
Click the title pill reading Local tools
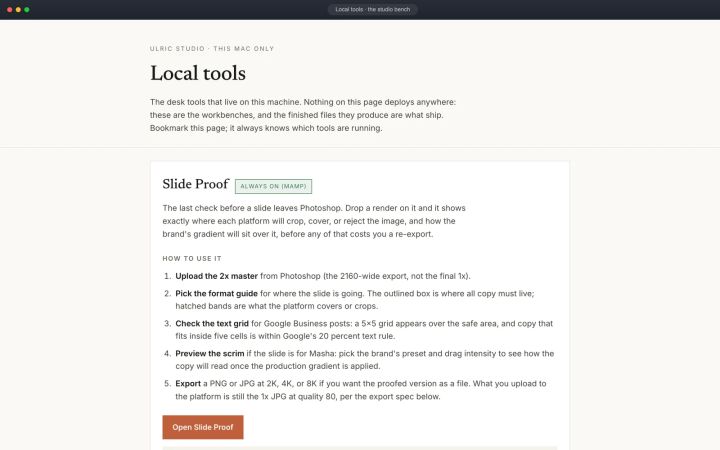pos(372,9)
